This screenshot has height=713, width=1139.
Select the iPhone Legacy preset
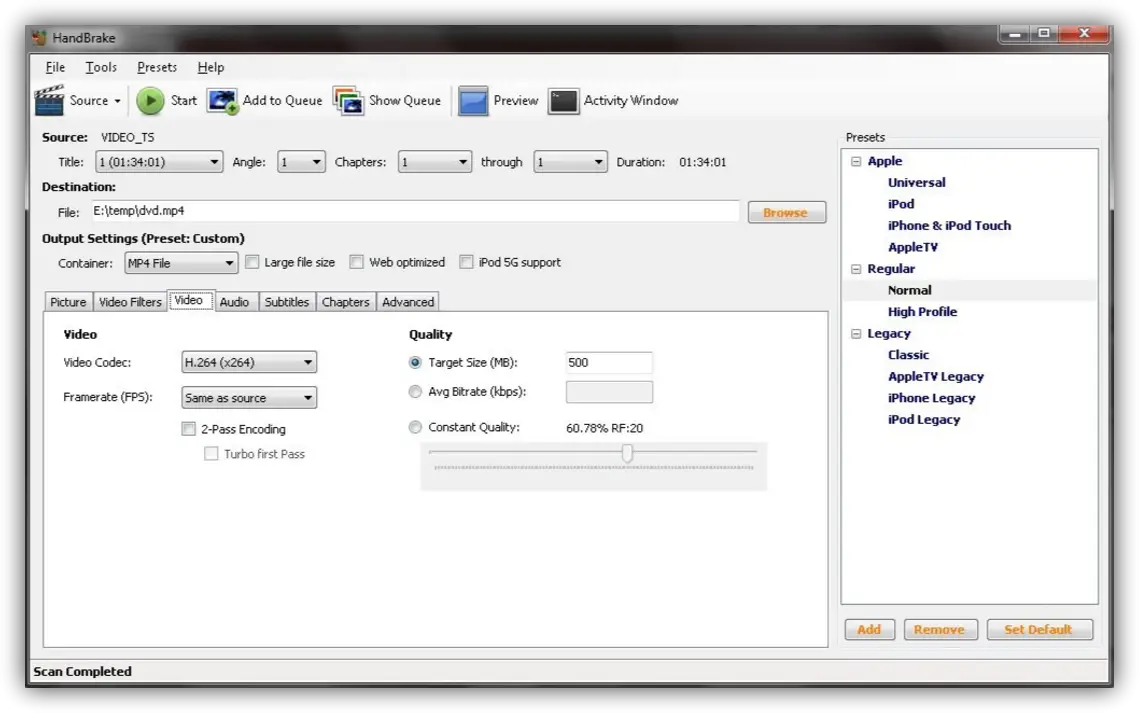point(931,398)
